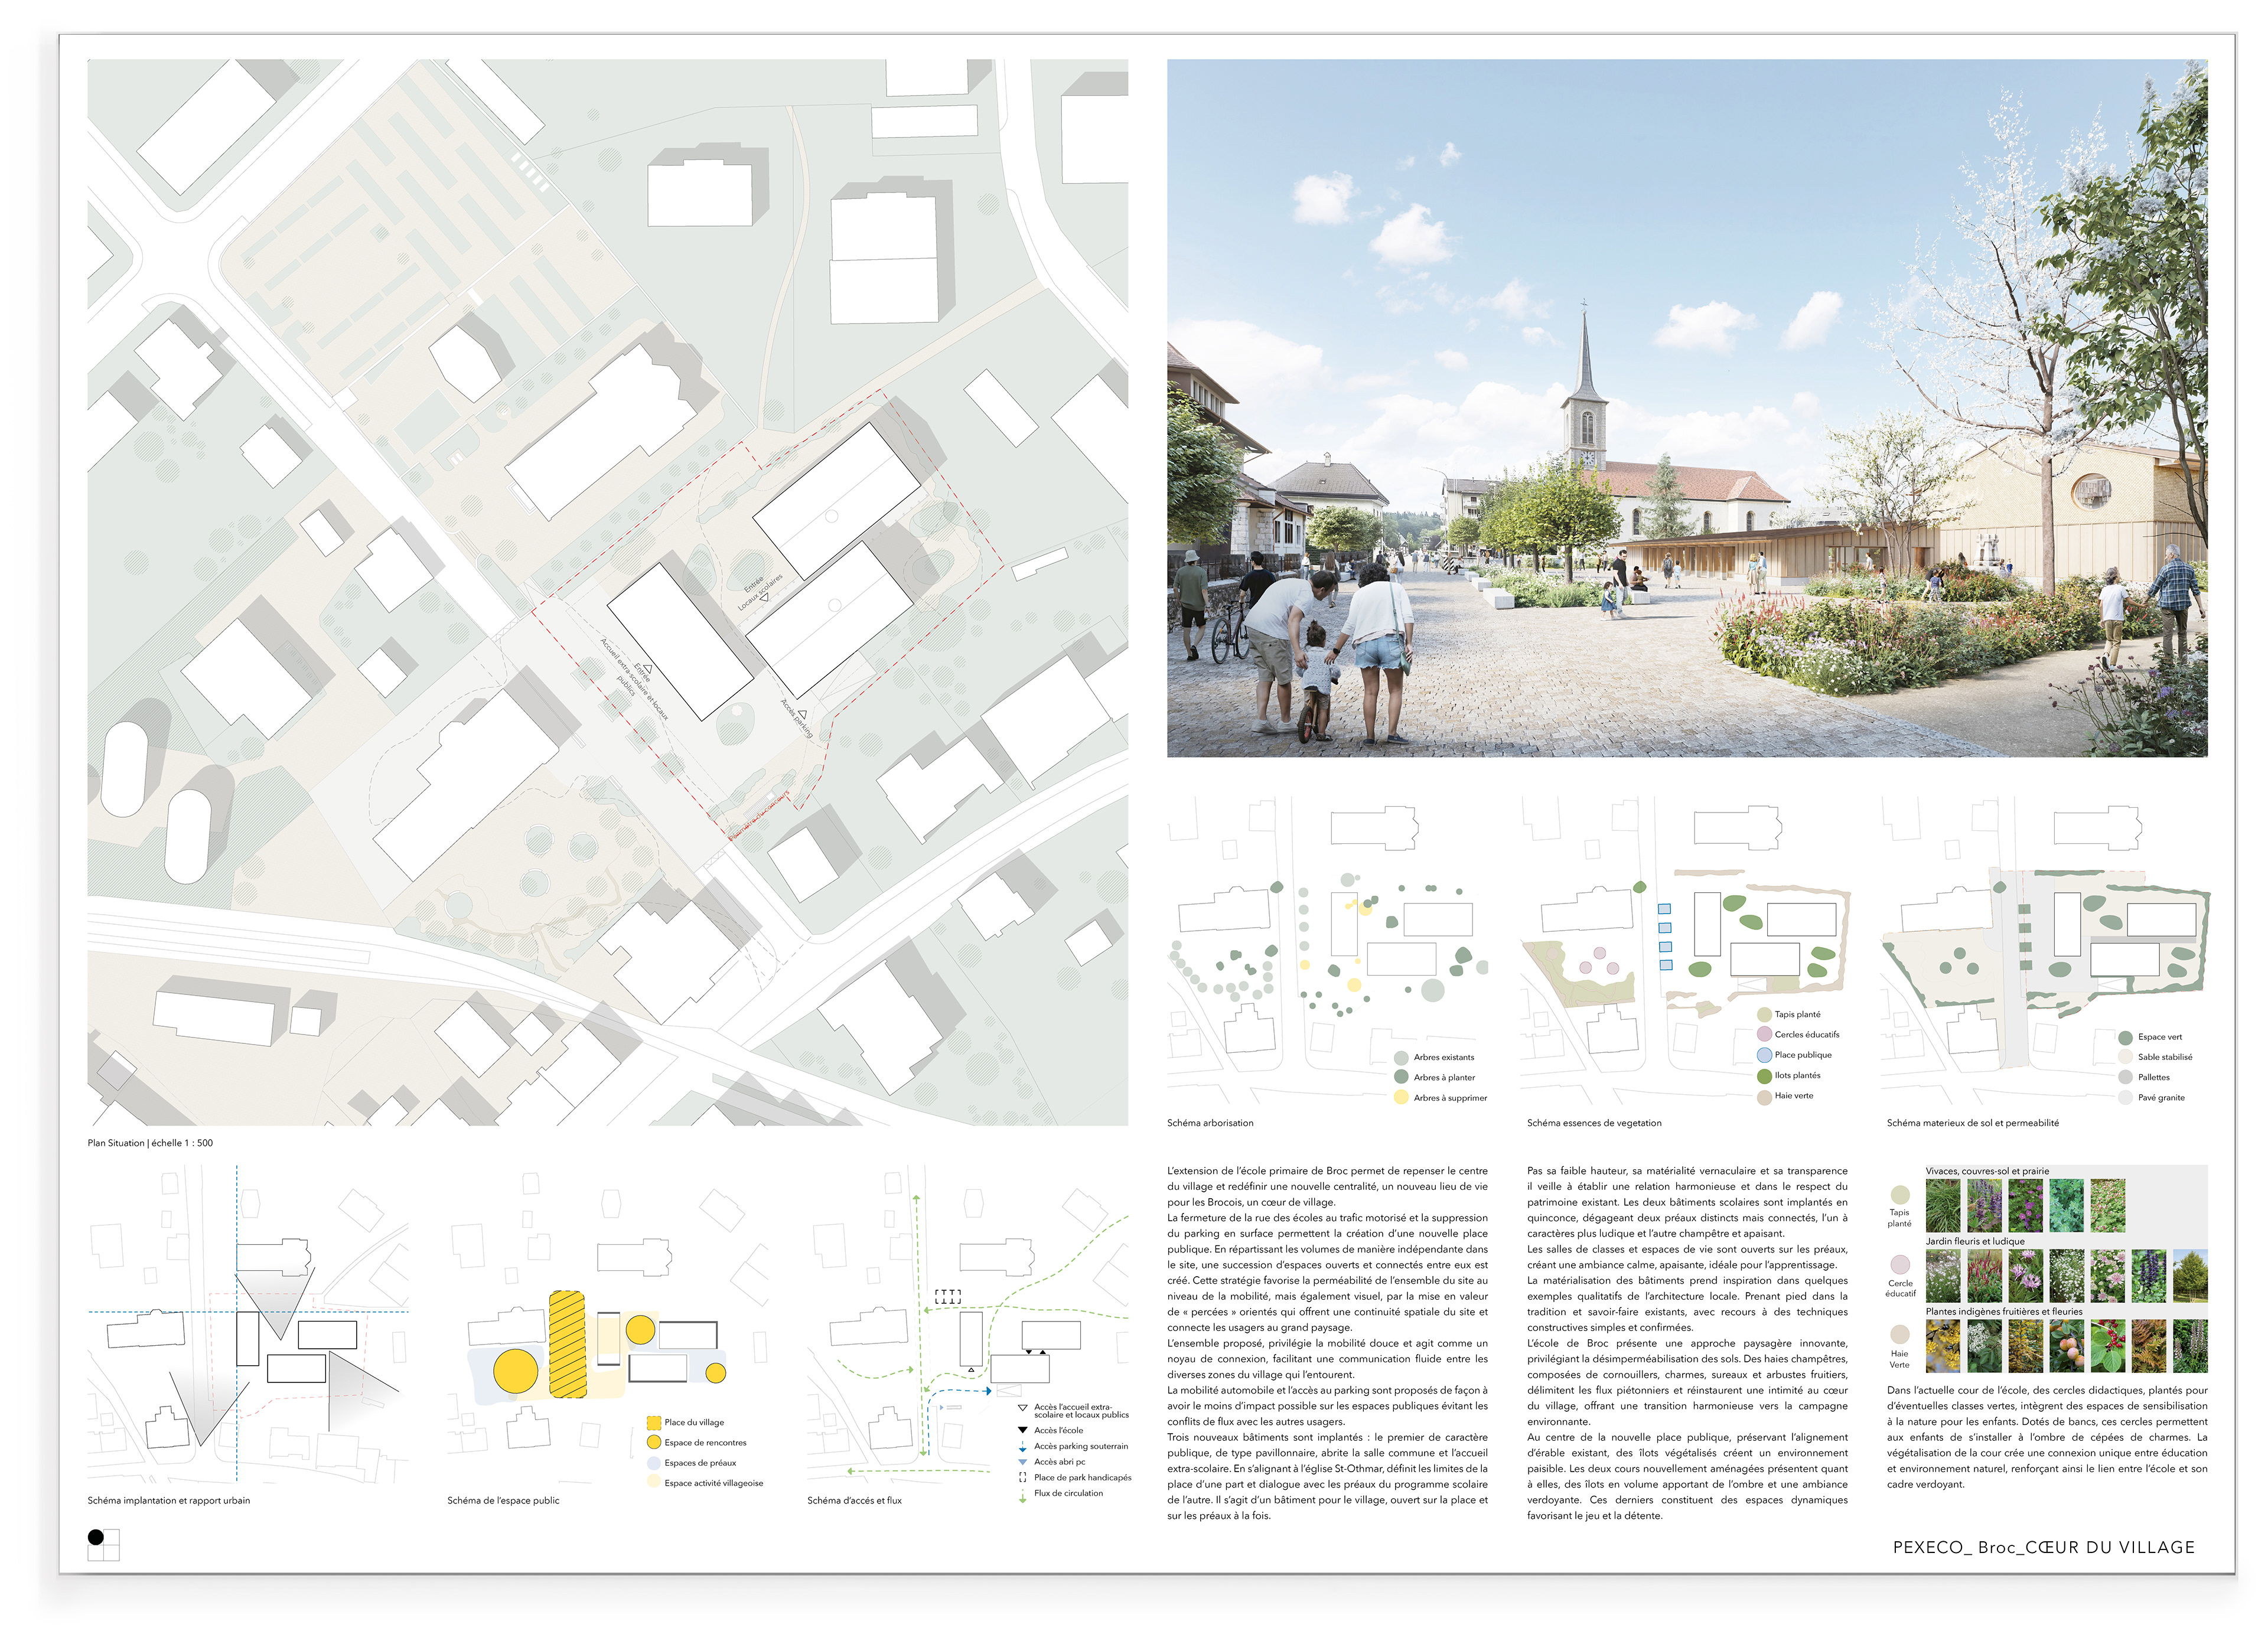The height and width of the screenshot is (1631, 2268).
Task: Select the yellow 'Place du village' legend swatch
Action: pos(654,1422)
